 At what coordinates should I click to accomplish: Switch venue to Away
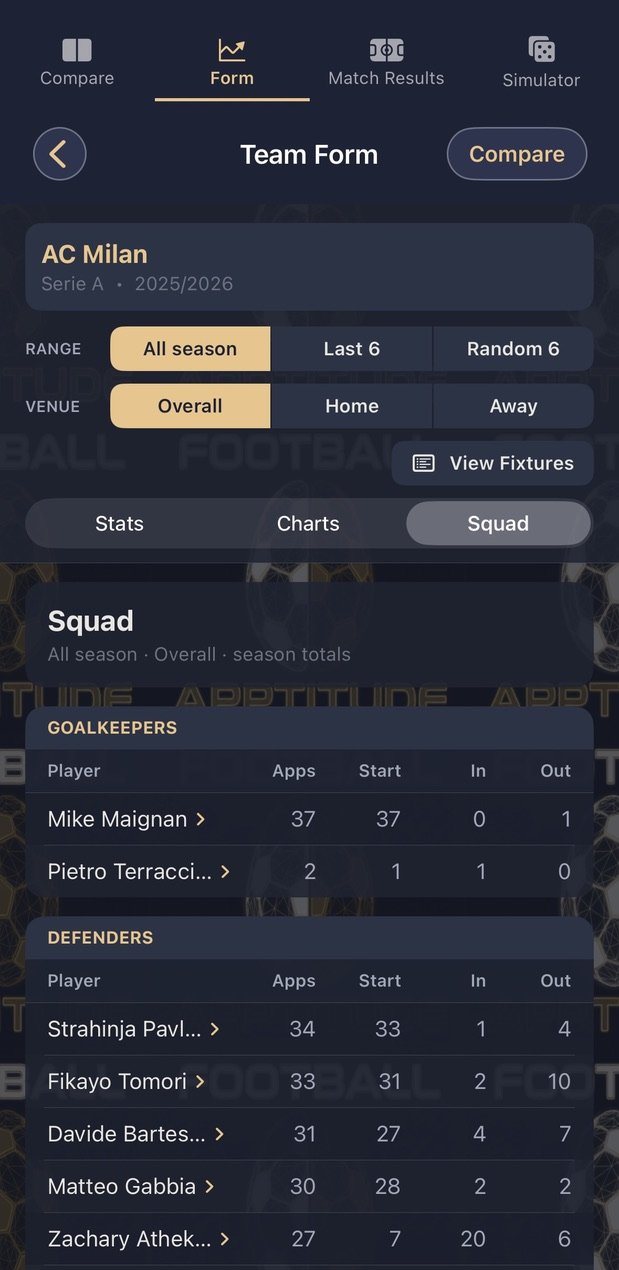pyautogui.click(x=513, y=406)
